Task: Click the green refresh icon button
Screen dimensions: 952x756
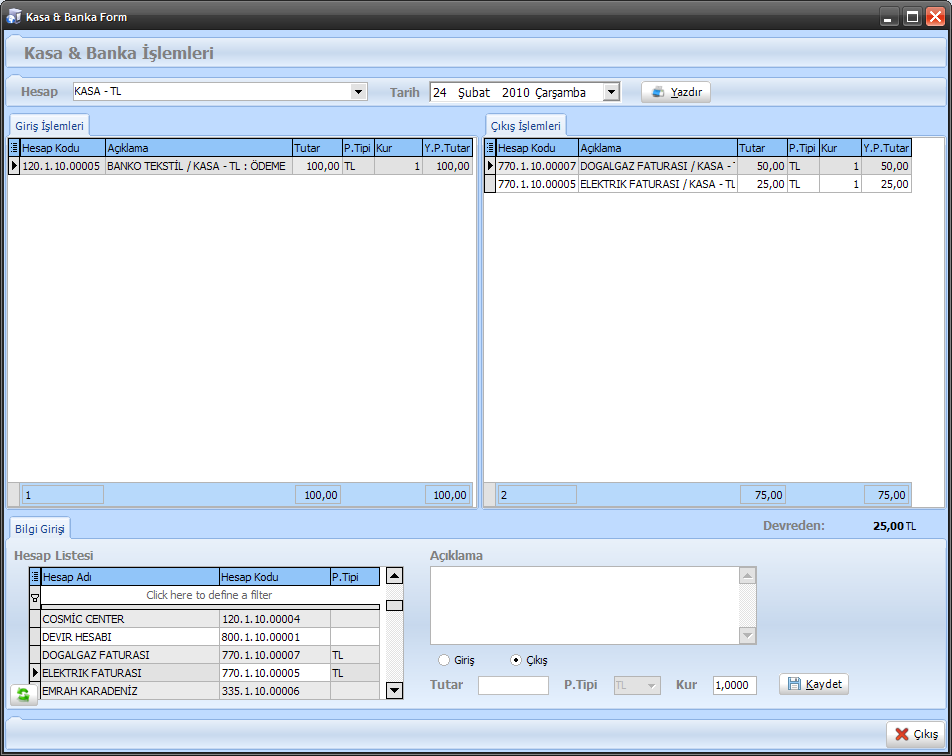Action: 23,694
